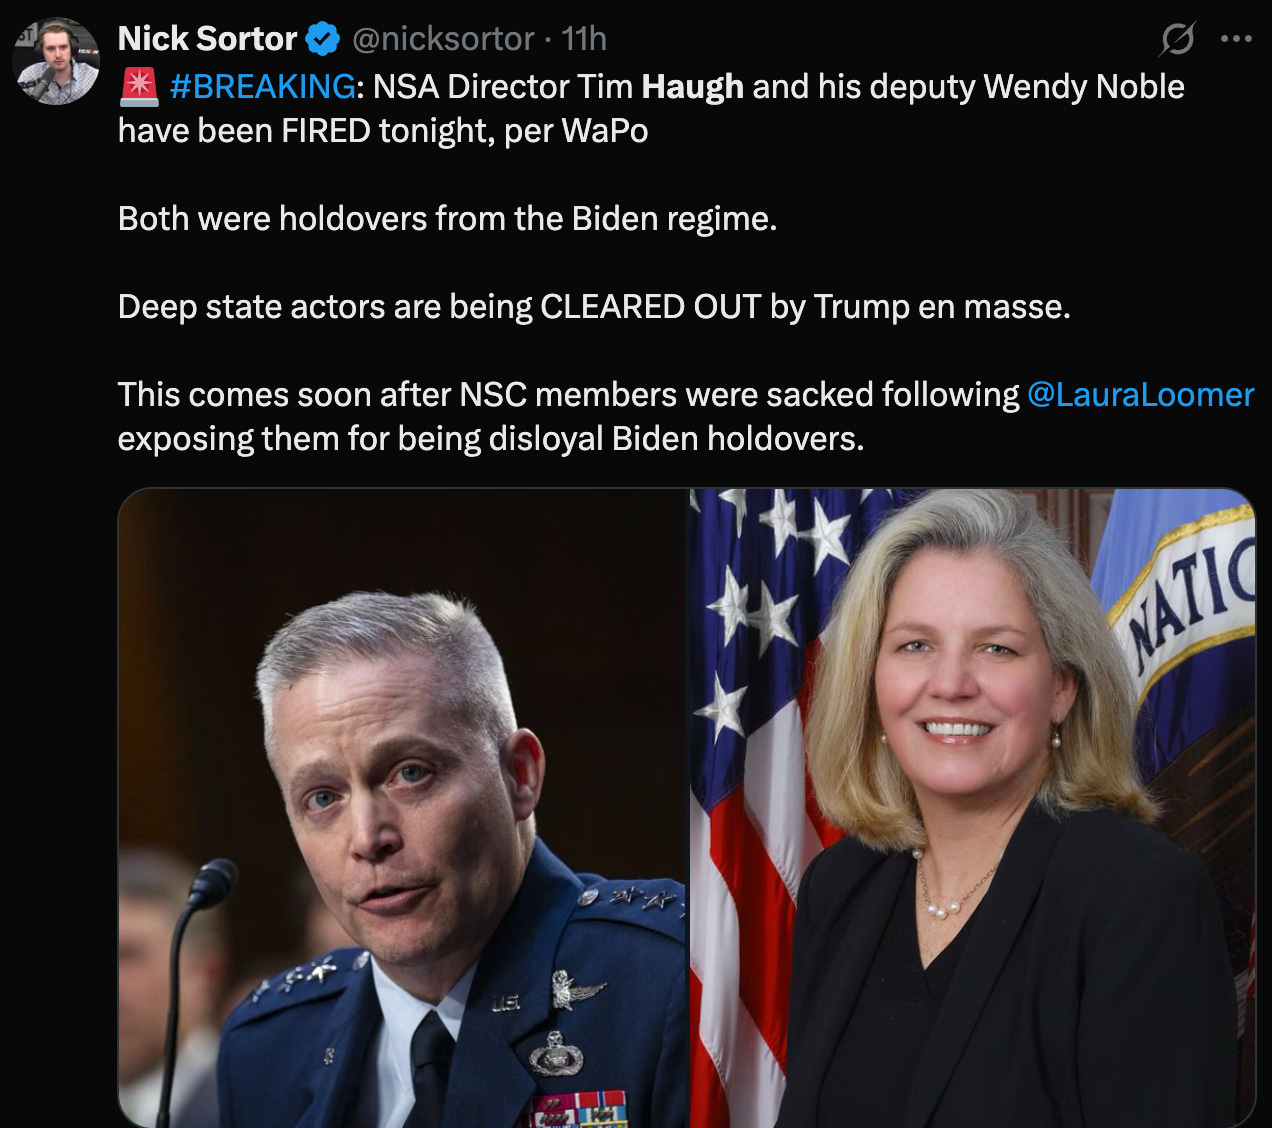
Task: Click the bolded word Haugh
Action: [692, 87]
